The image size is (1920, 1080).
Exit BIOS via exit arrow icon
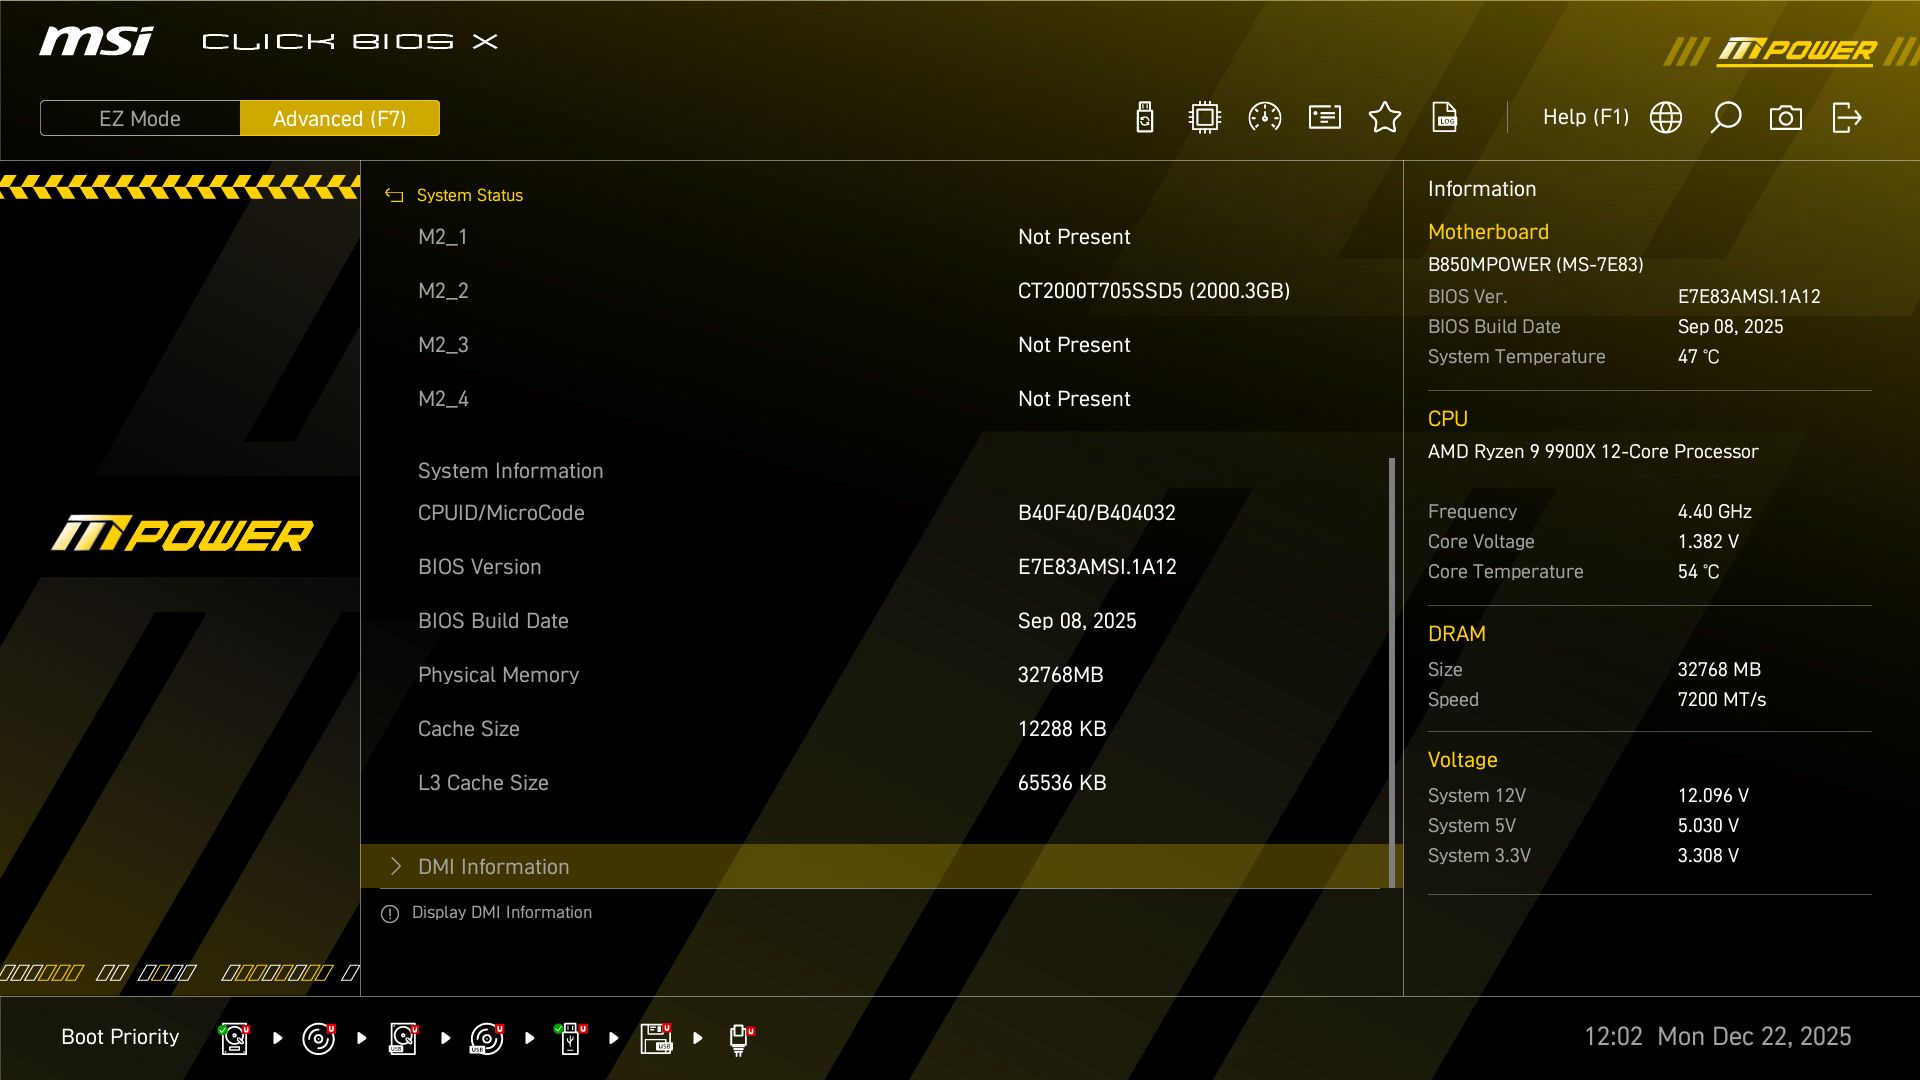pos(1845,117)
